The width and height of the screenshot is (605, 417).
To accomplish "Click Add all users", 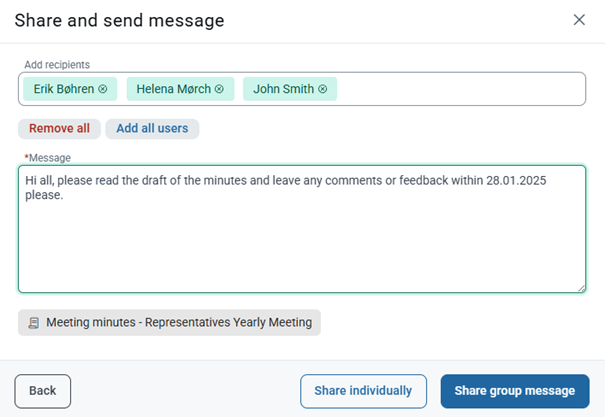I will tap(152, 128).
